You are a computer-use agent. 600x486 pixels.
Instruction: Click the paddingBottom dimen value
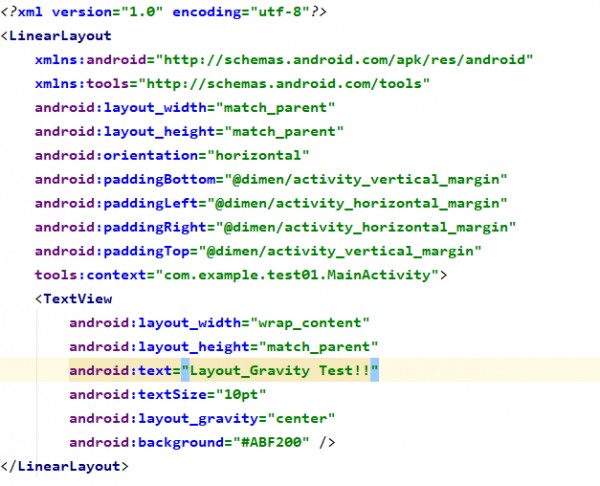click(366, 179)
